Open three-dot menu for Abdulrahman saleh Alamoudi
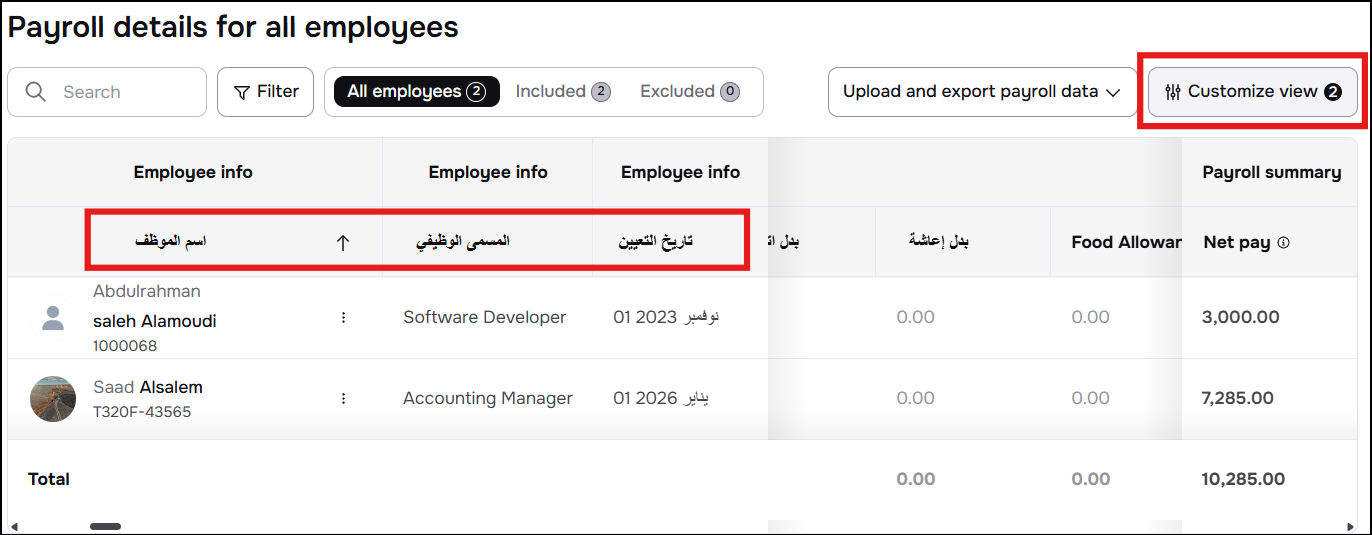 tap(343, 317)
